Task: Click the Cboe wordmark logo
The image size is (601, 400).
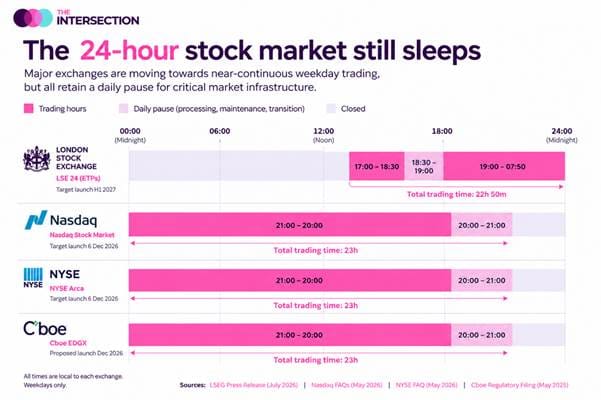Action: [44, 328]
